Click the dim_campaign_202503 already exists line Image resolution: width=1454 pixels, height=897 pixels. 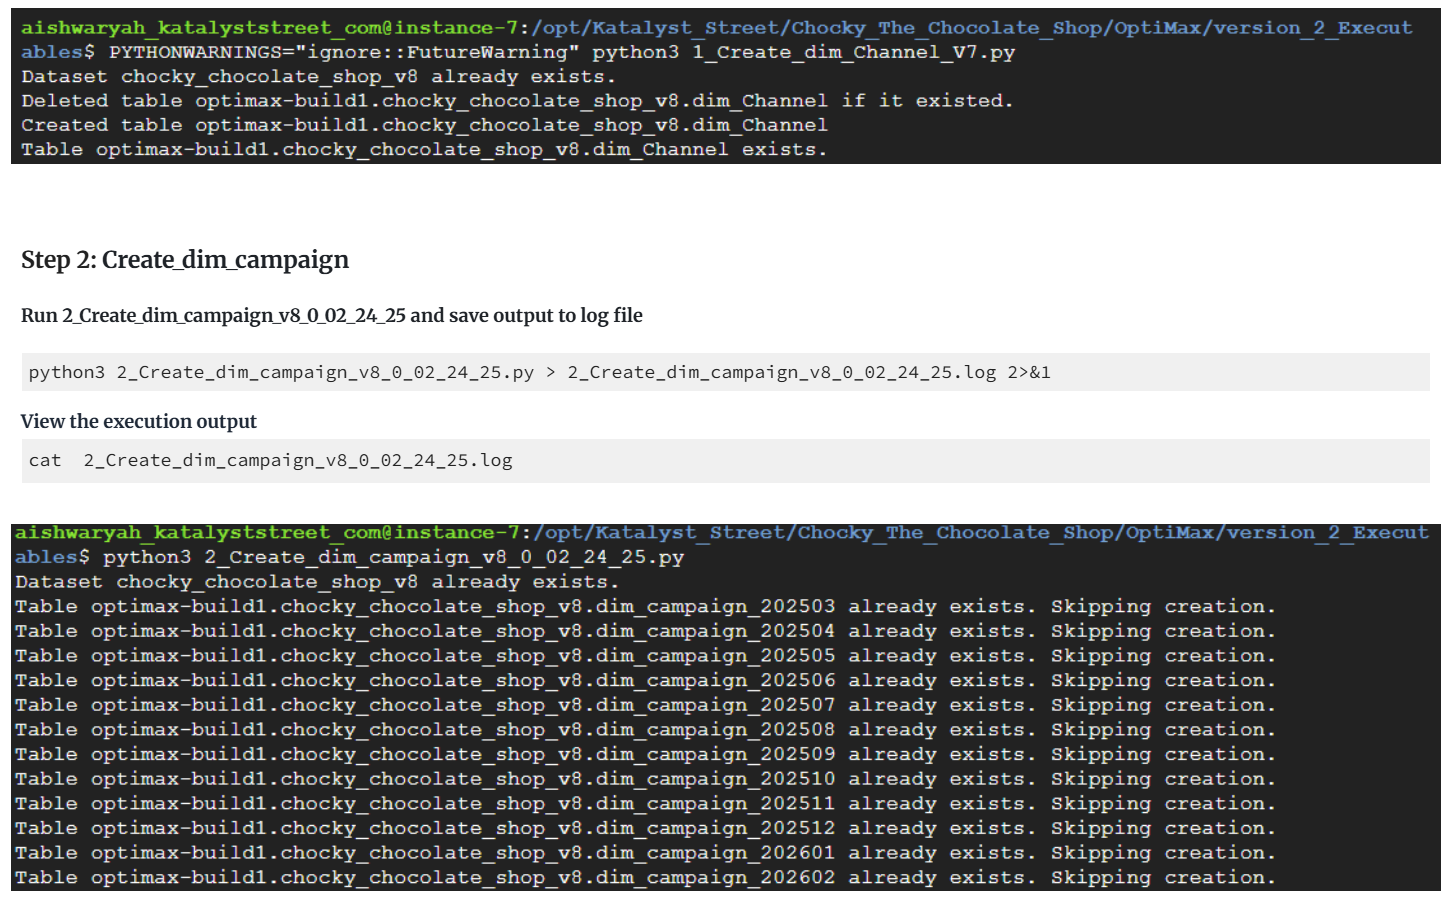click(645, 607)
